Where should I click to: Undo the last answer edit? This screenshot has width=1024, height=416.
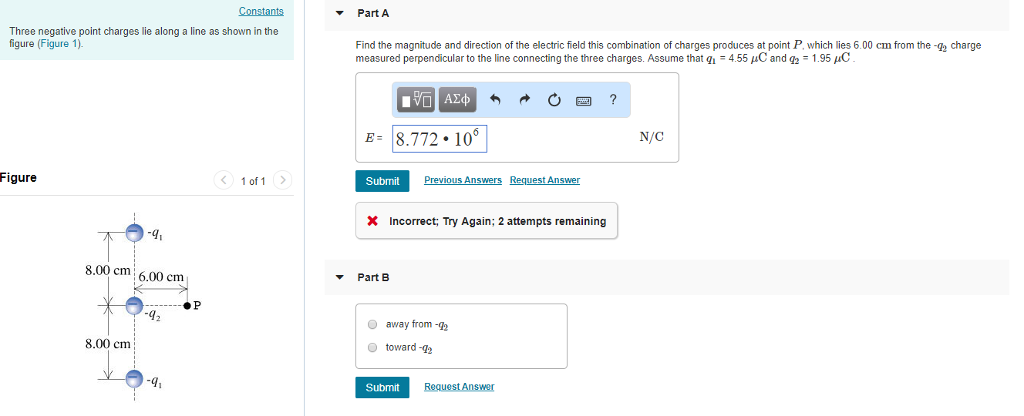click(495, 100)
